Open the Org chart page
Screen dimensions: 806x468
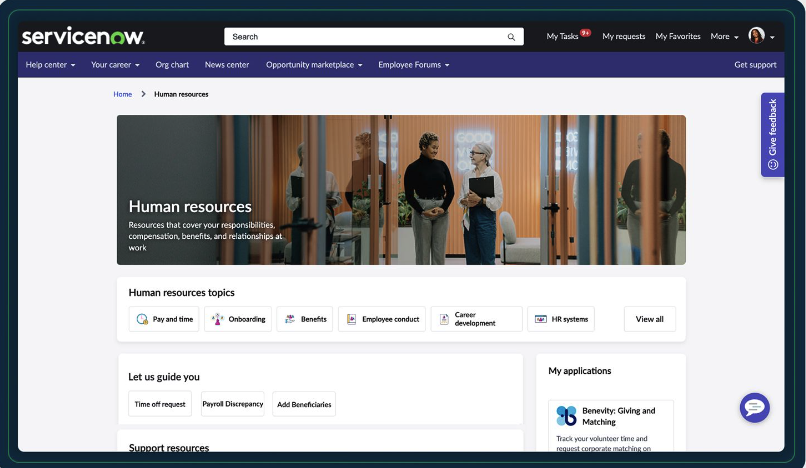(x=172, y=65)
